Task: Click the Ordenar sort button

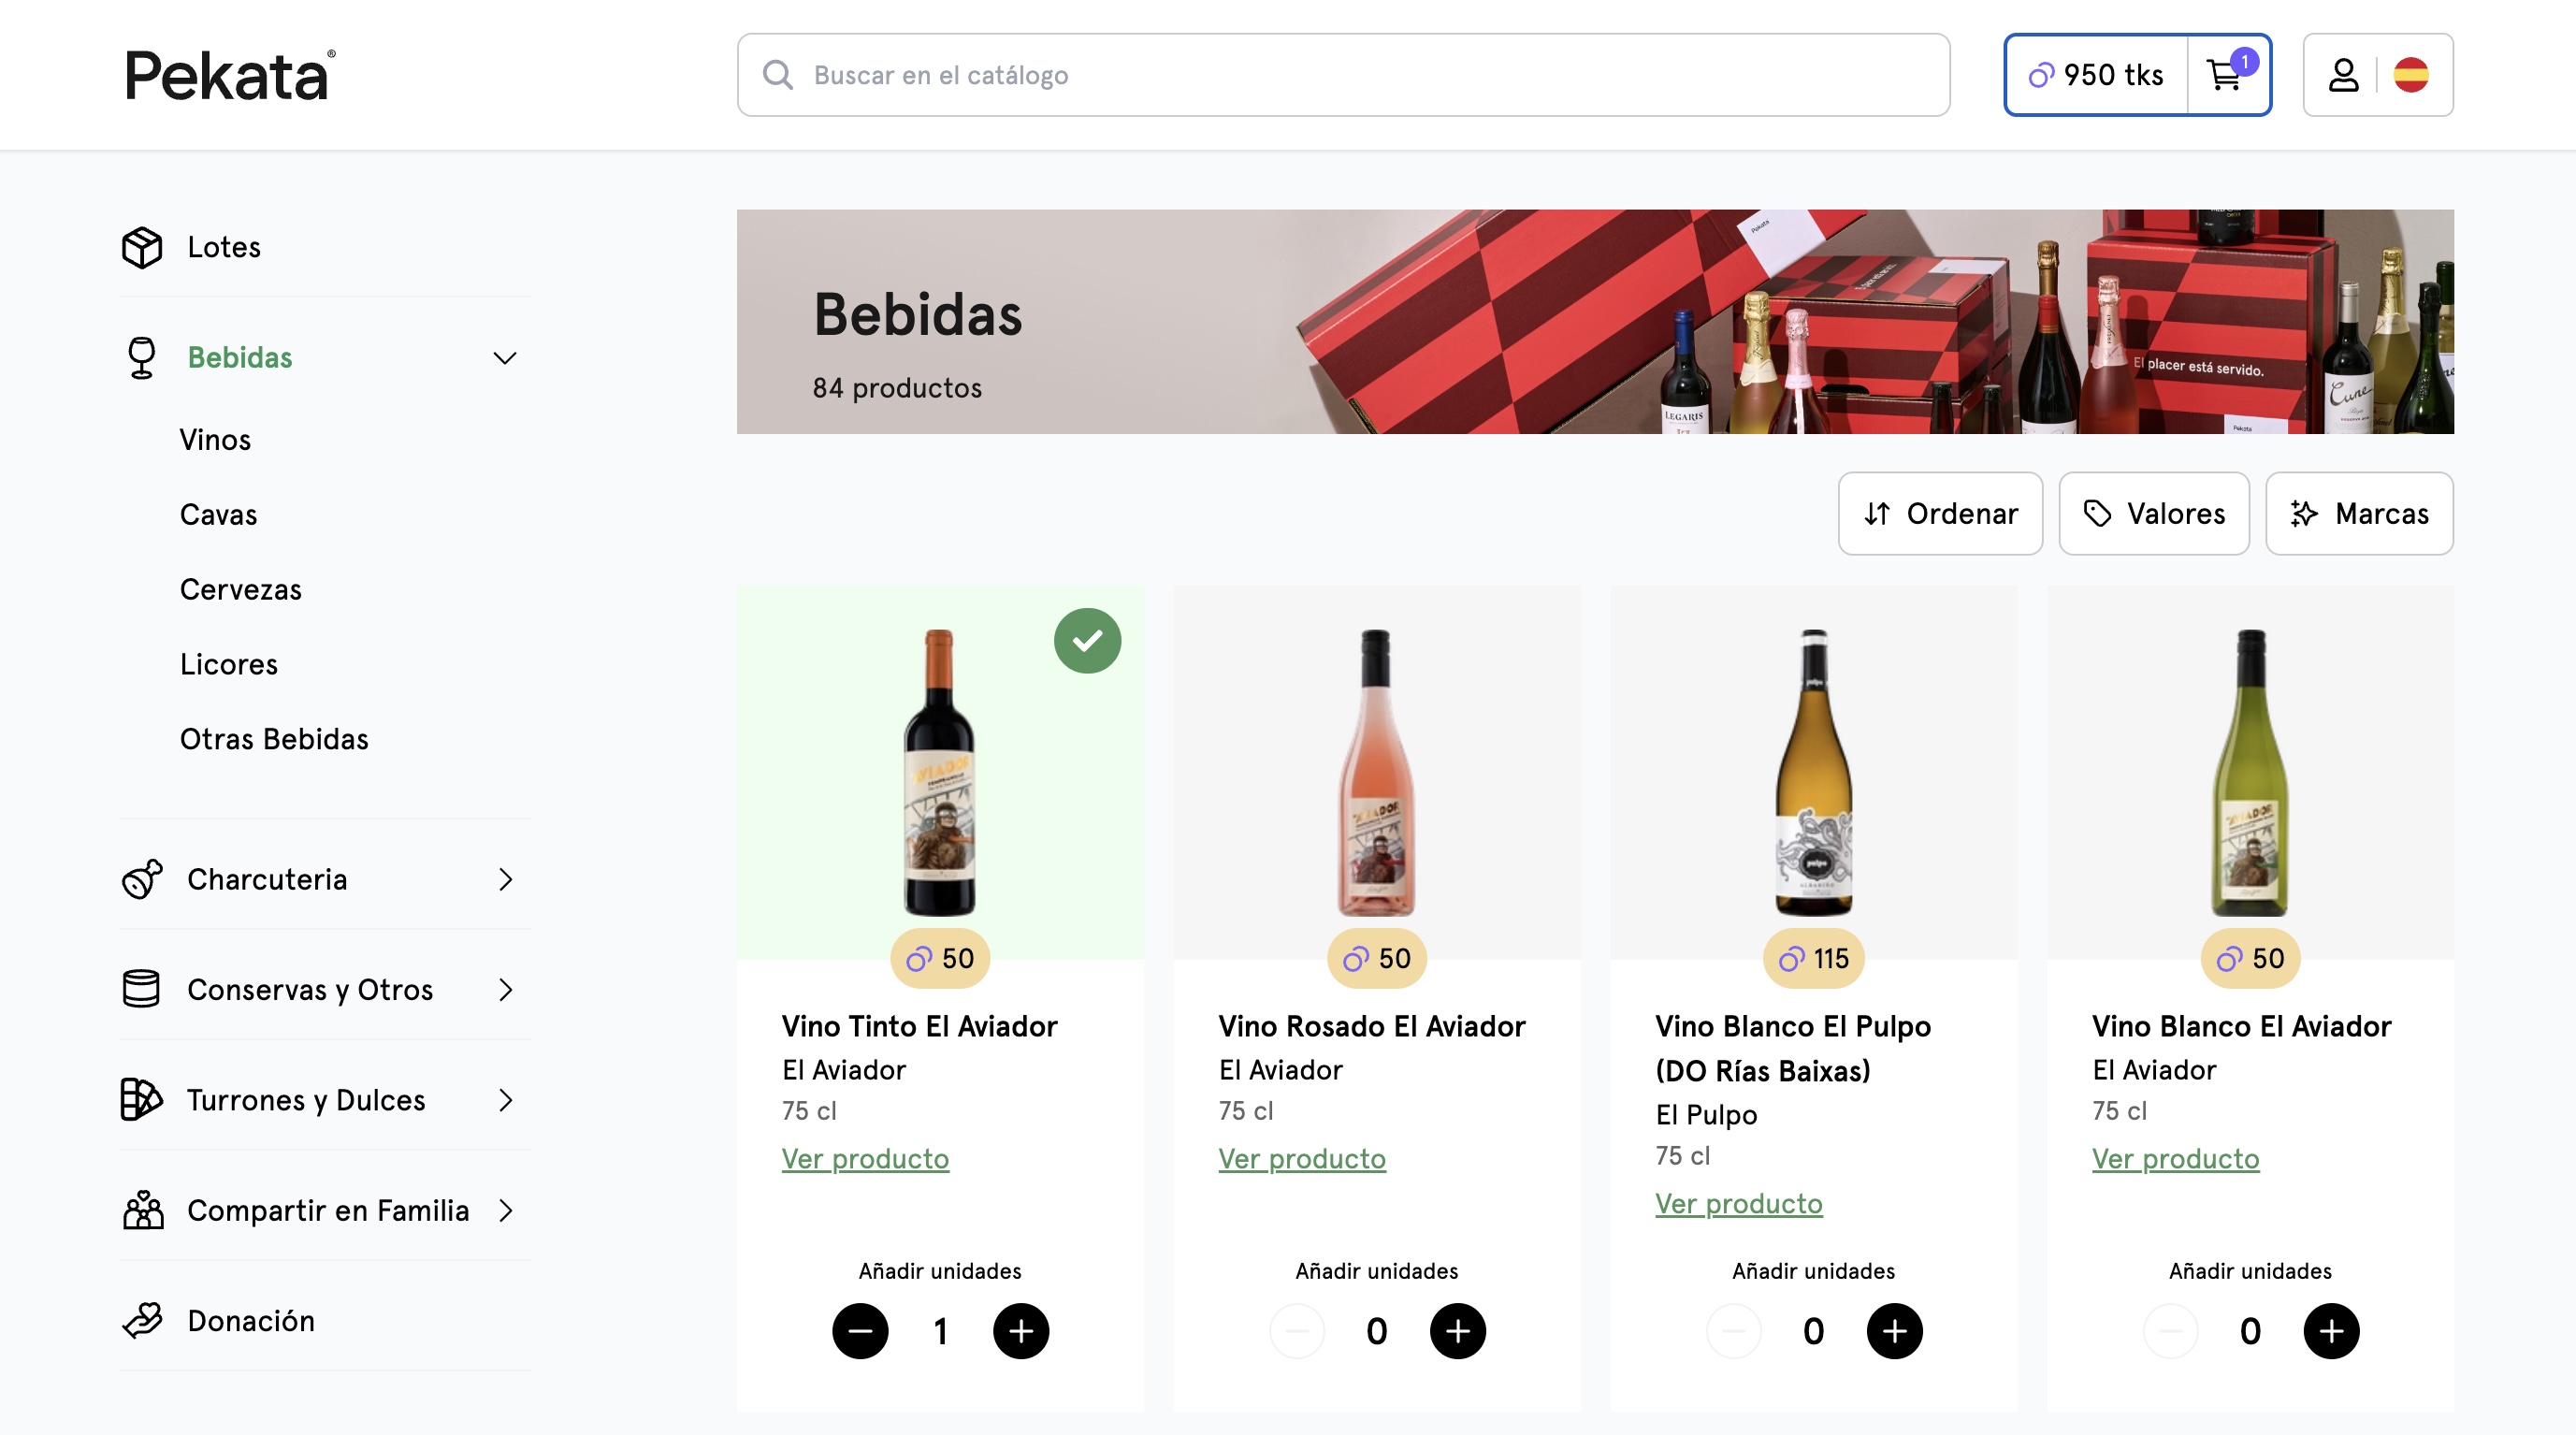Action: point(1938,513)
